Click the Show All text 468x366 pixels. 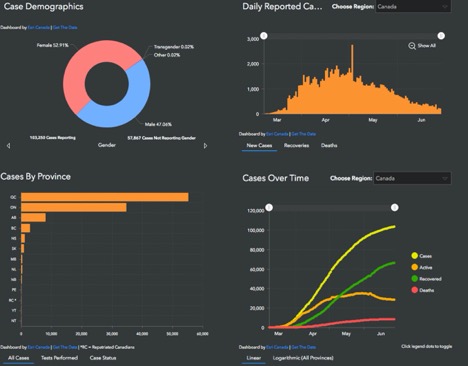coord(427,46)
